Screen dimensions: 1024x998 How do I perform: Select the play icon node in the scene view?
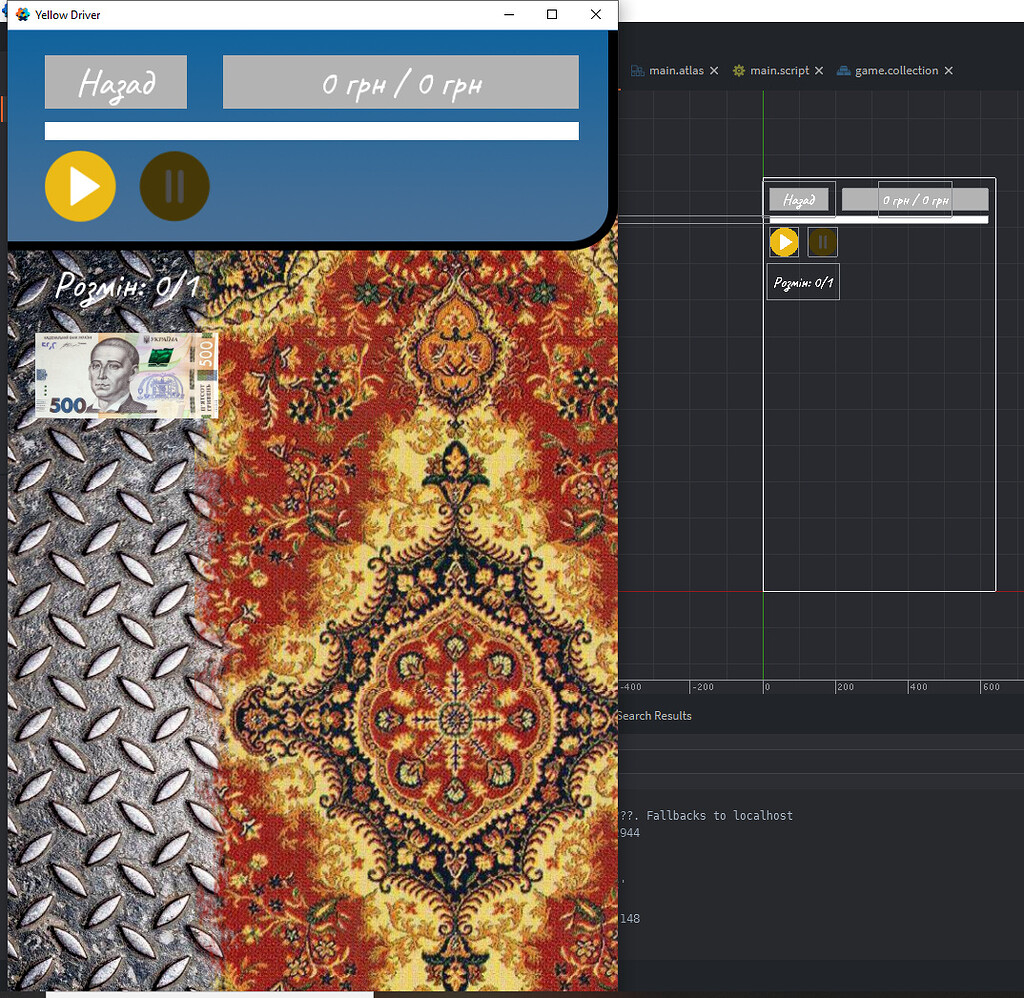783,241
